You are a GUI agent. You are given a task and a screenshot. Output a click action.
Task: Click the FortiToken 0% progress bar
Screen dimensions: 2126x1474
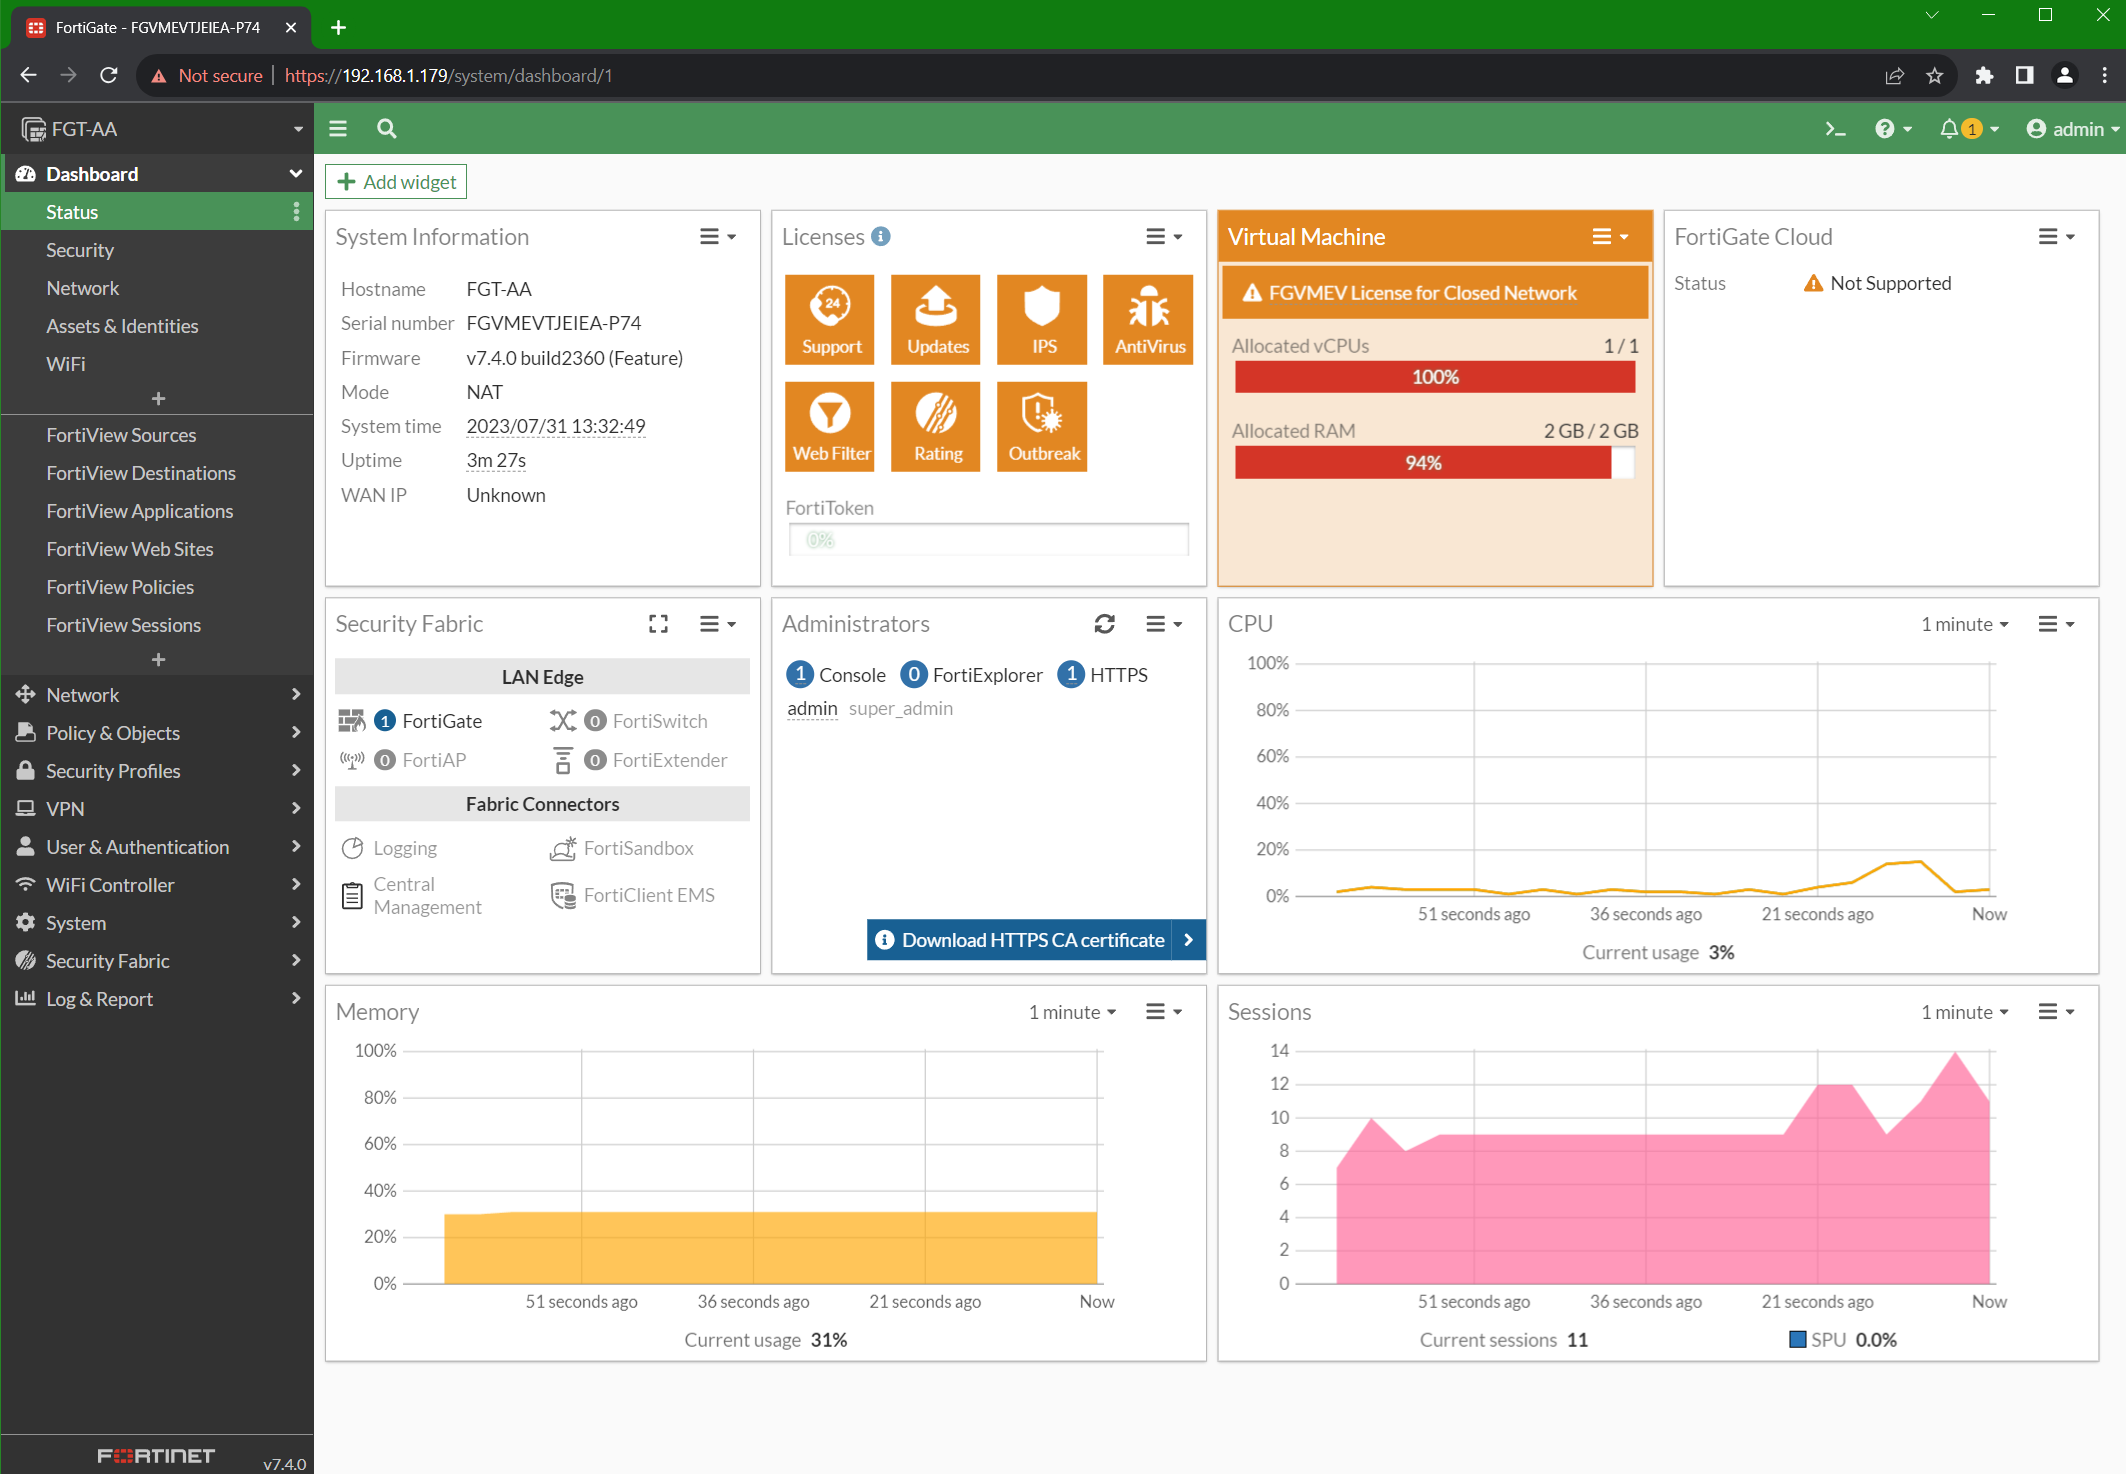989,540
